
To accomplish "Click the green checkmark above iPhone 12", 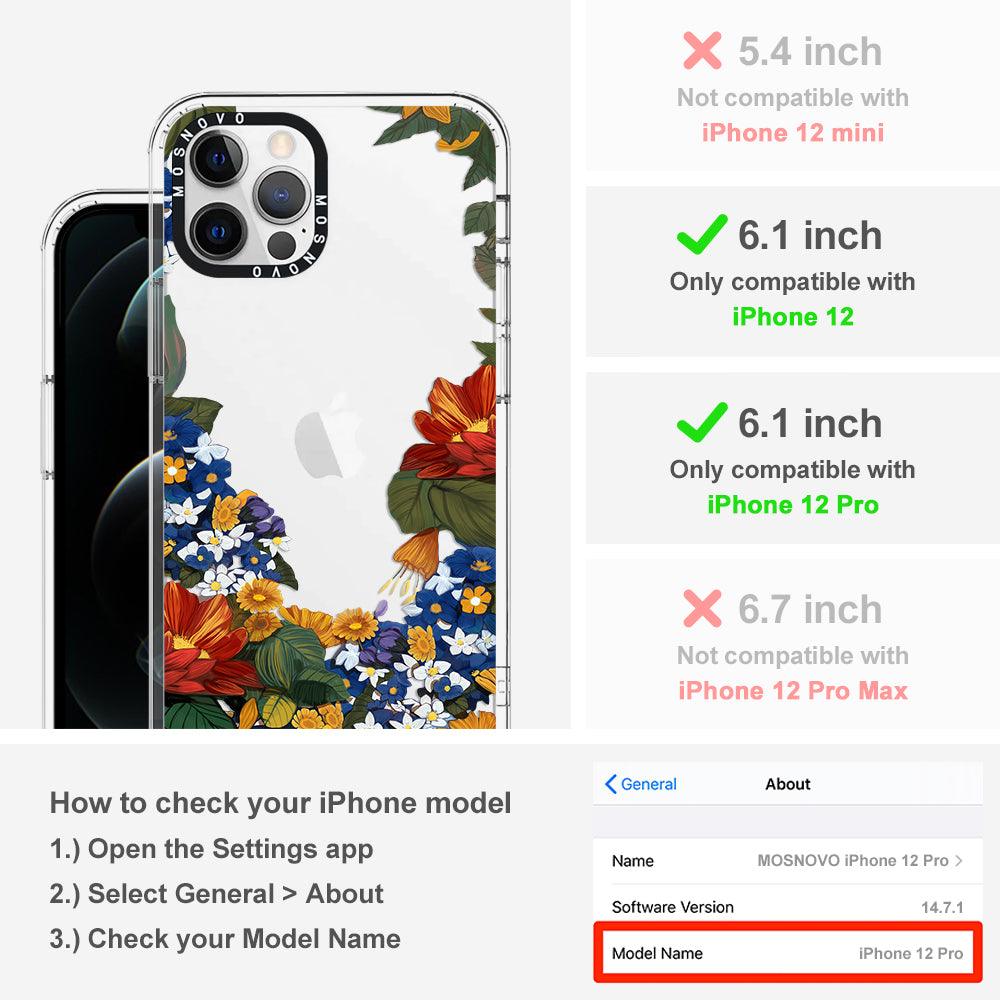I will [x=702, y=234].
